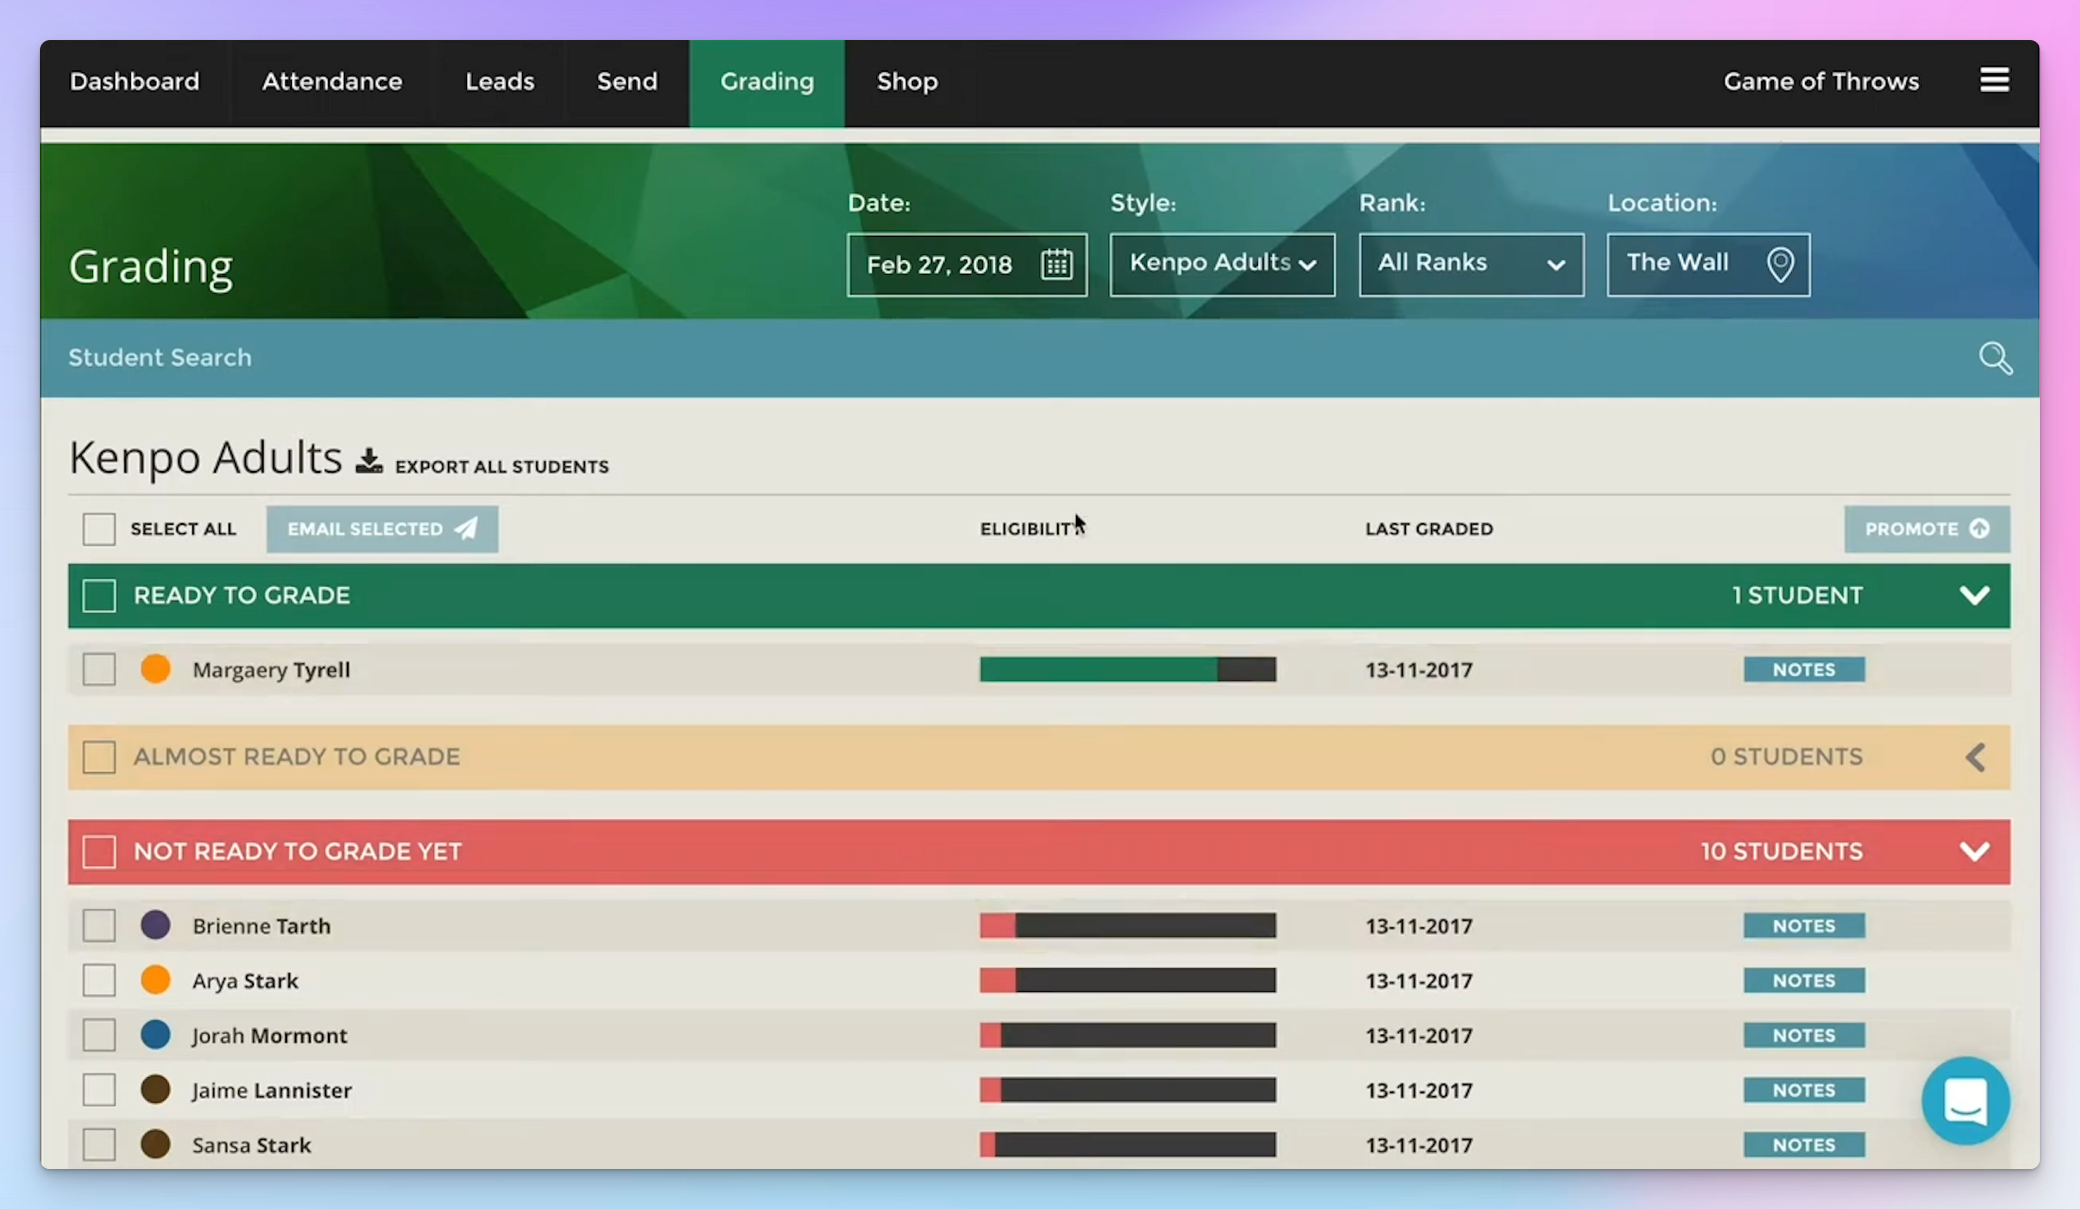The width and height of the screenshot is (2080, 1209).
Task: Click the Feb 27, 2018 date field
Action: coord(967,264)
